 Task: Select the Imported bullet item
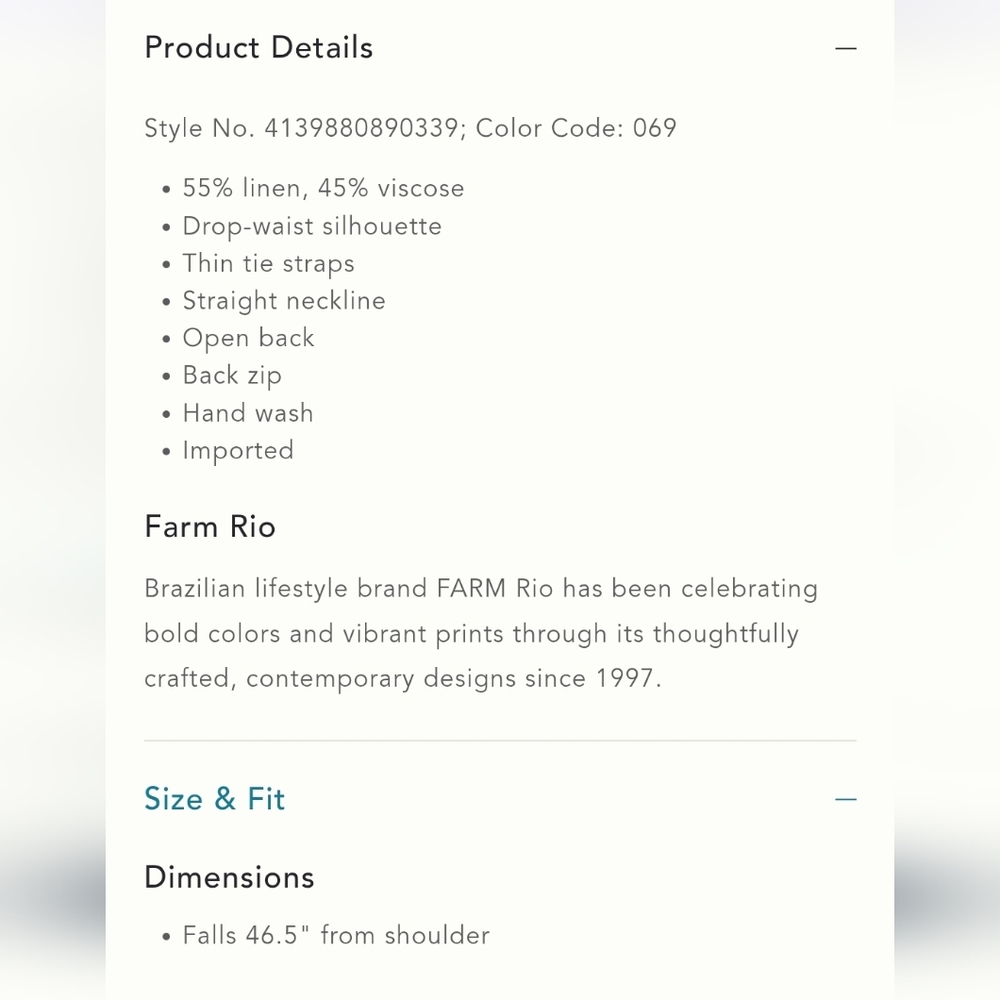[x=238, y=451]
